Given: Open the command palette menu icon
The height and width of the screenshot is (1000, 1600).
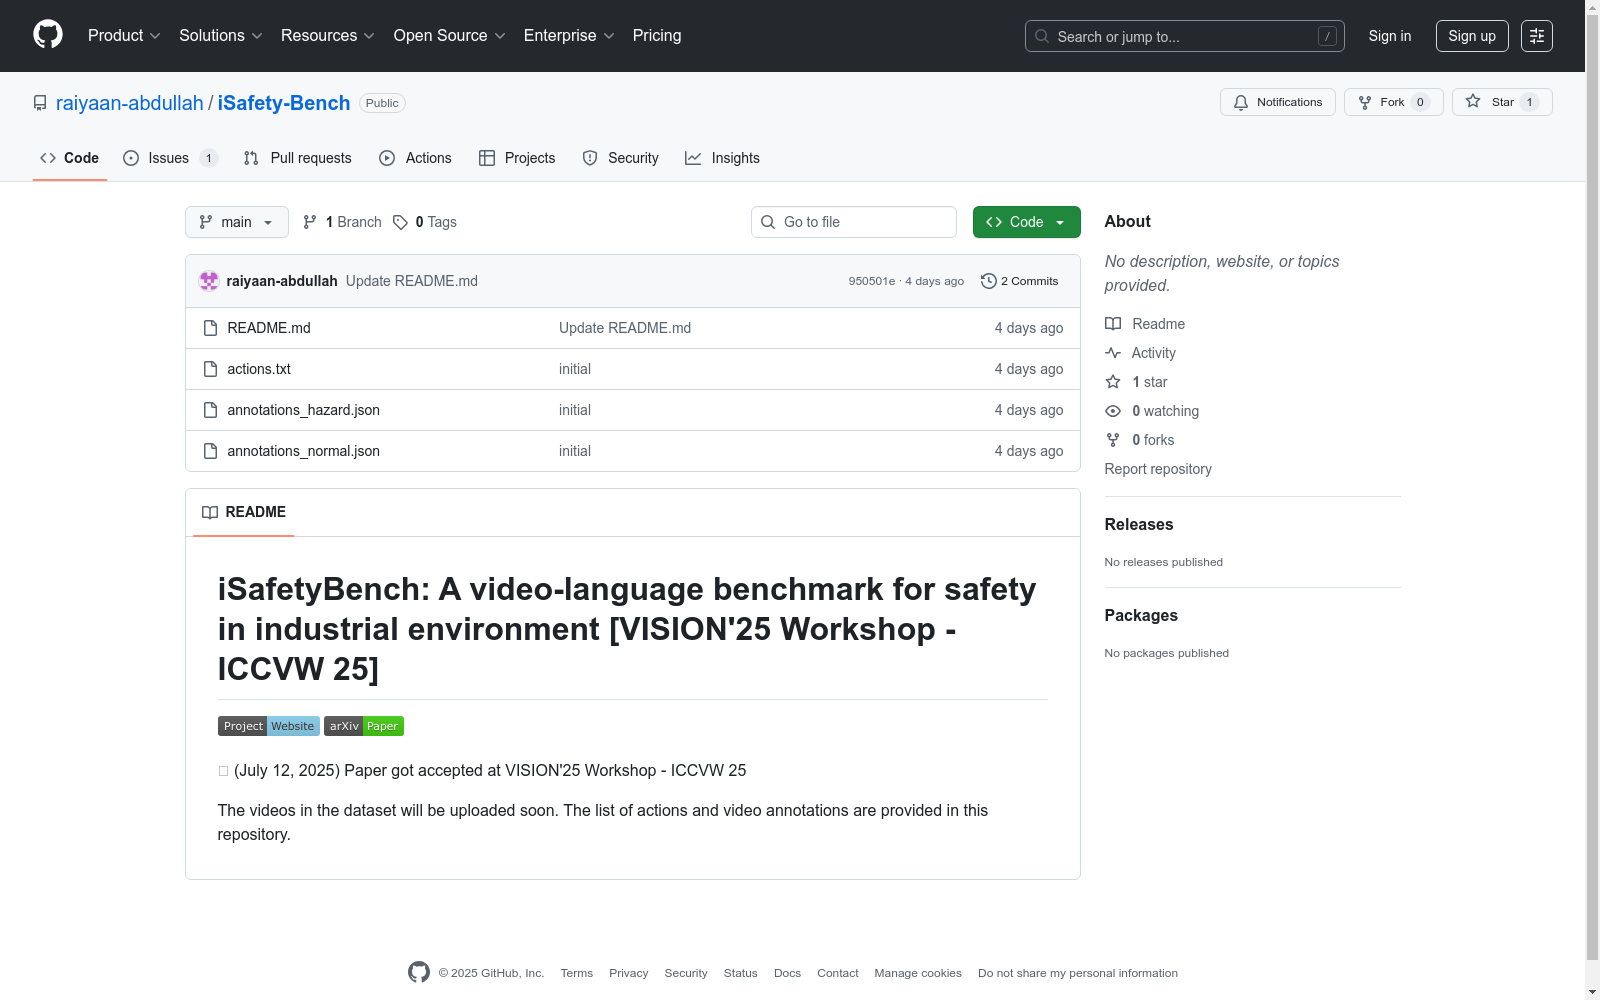Looking at the screenshot, I should click(x=1537, y=36).
